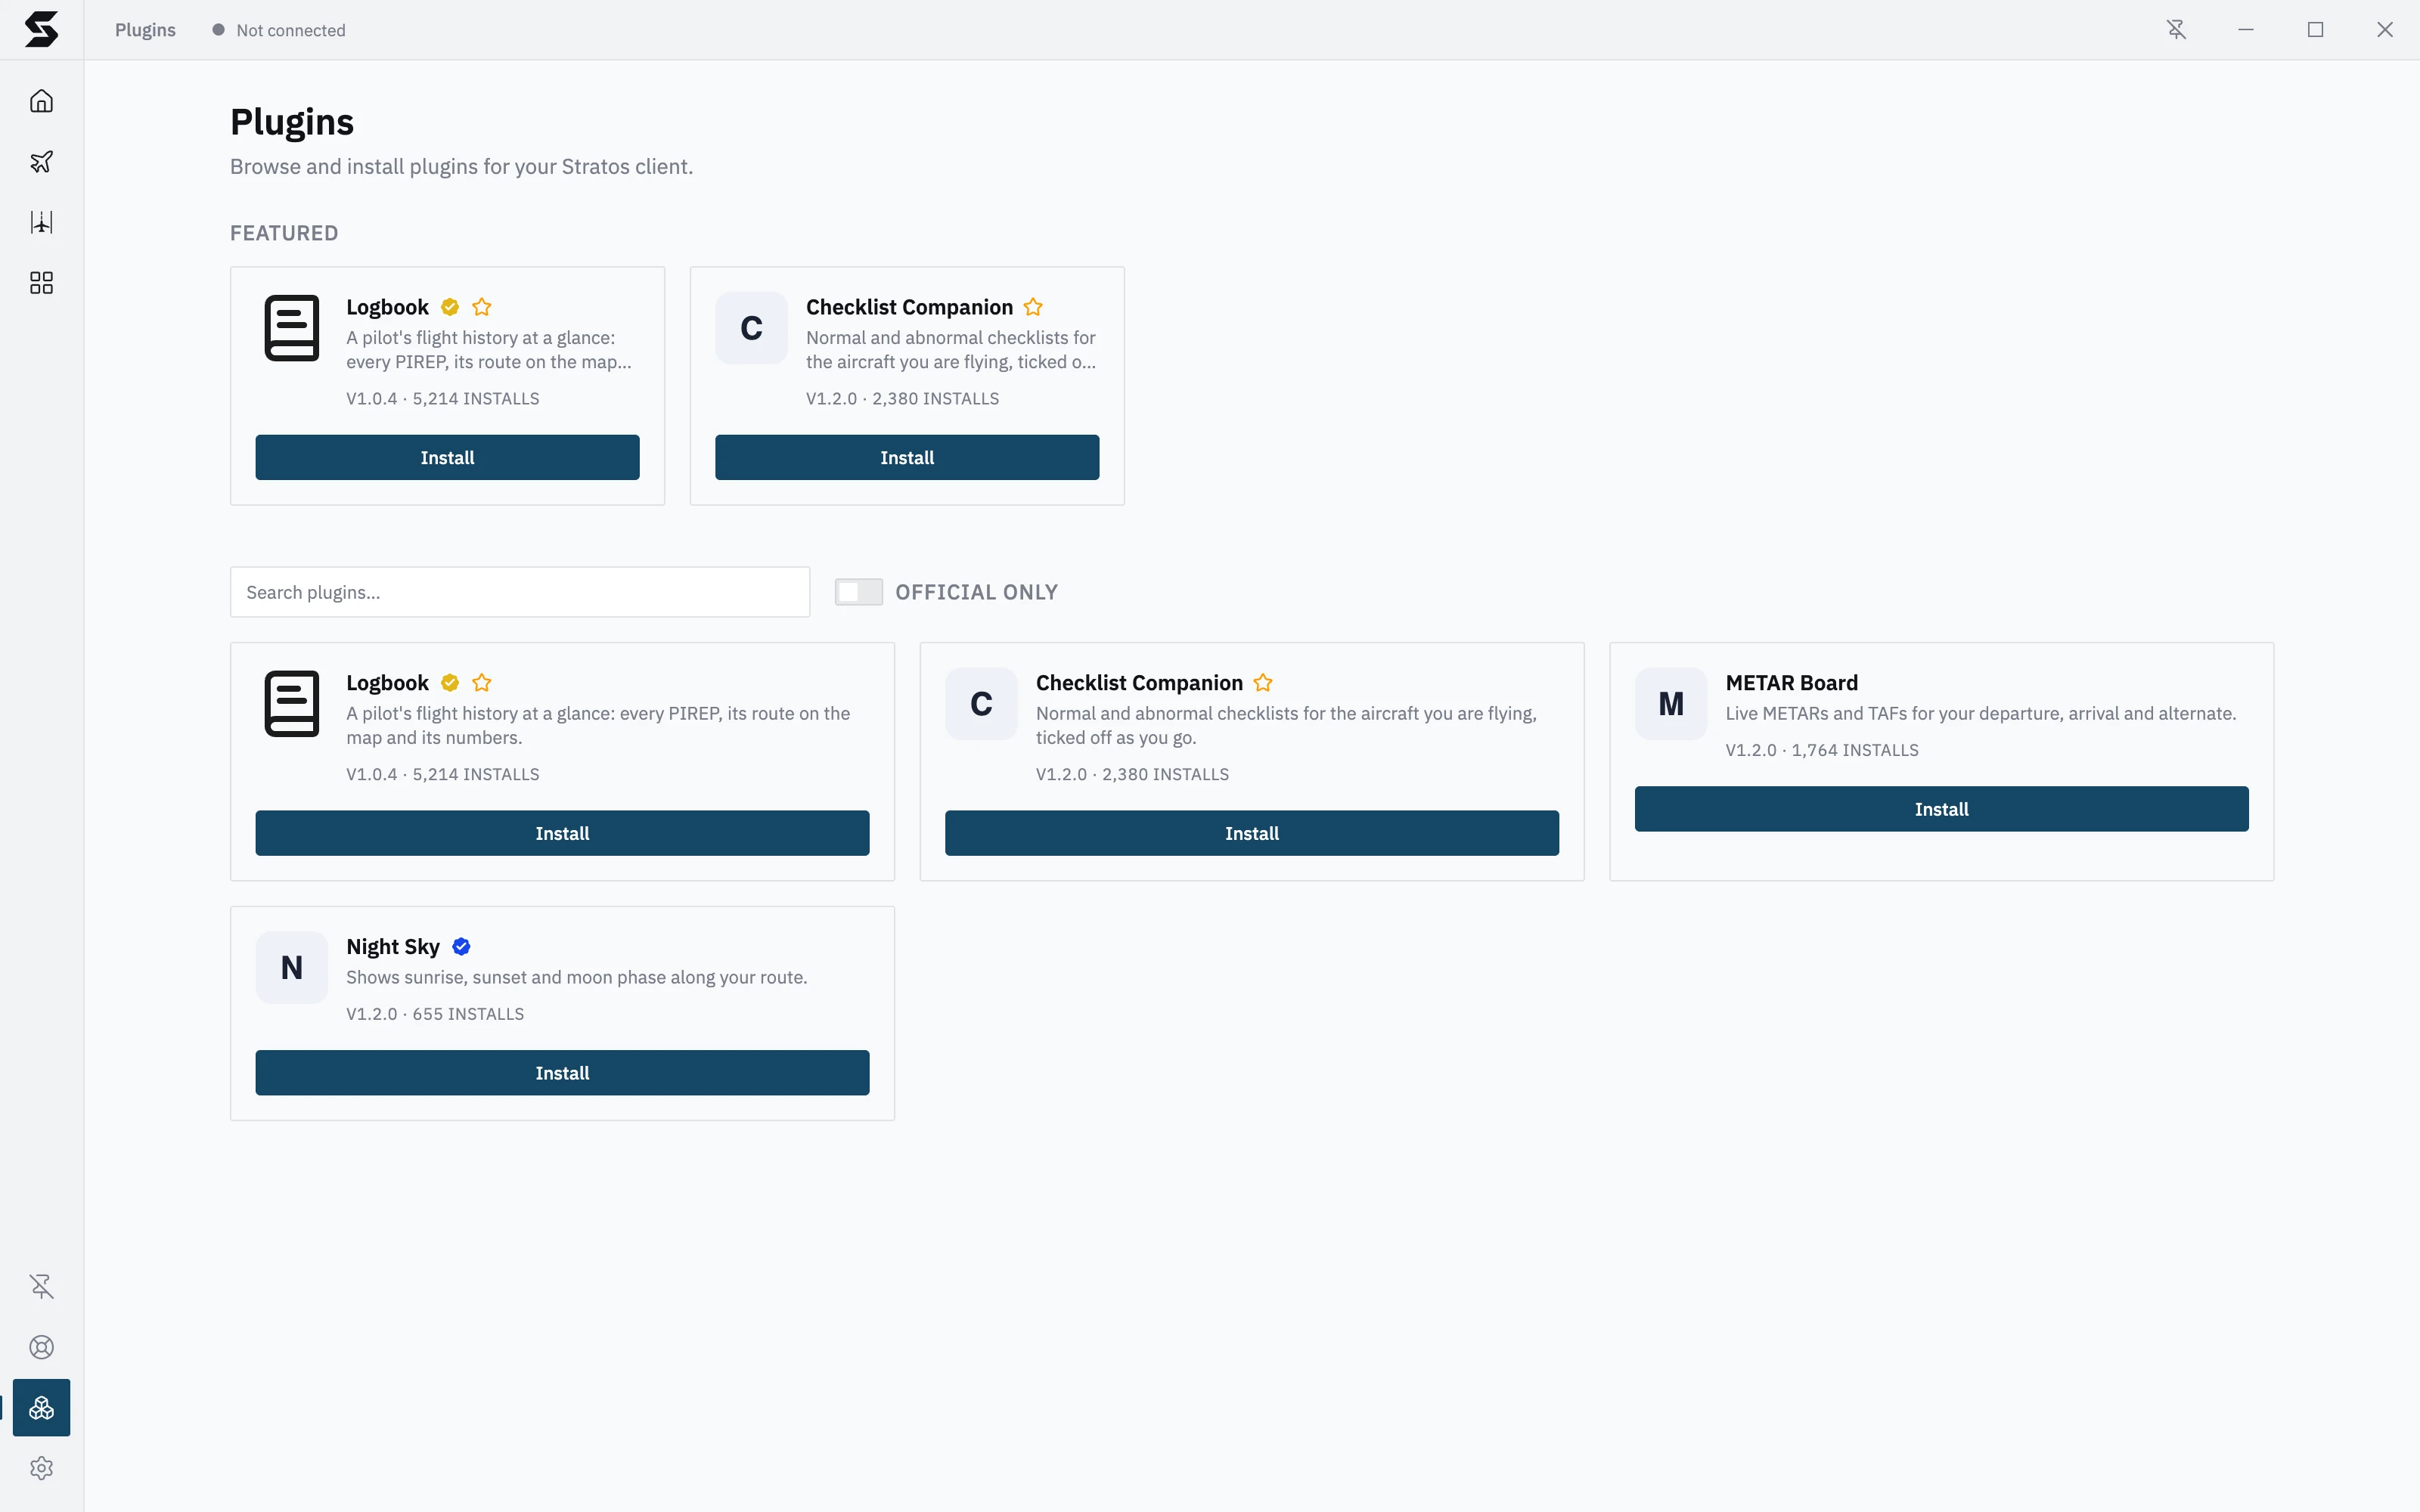This screenshot has width=2420, height=1512.
Task: Install METAR Board plugin
Action: tap(1941, 809)
